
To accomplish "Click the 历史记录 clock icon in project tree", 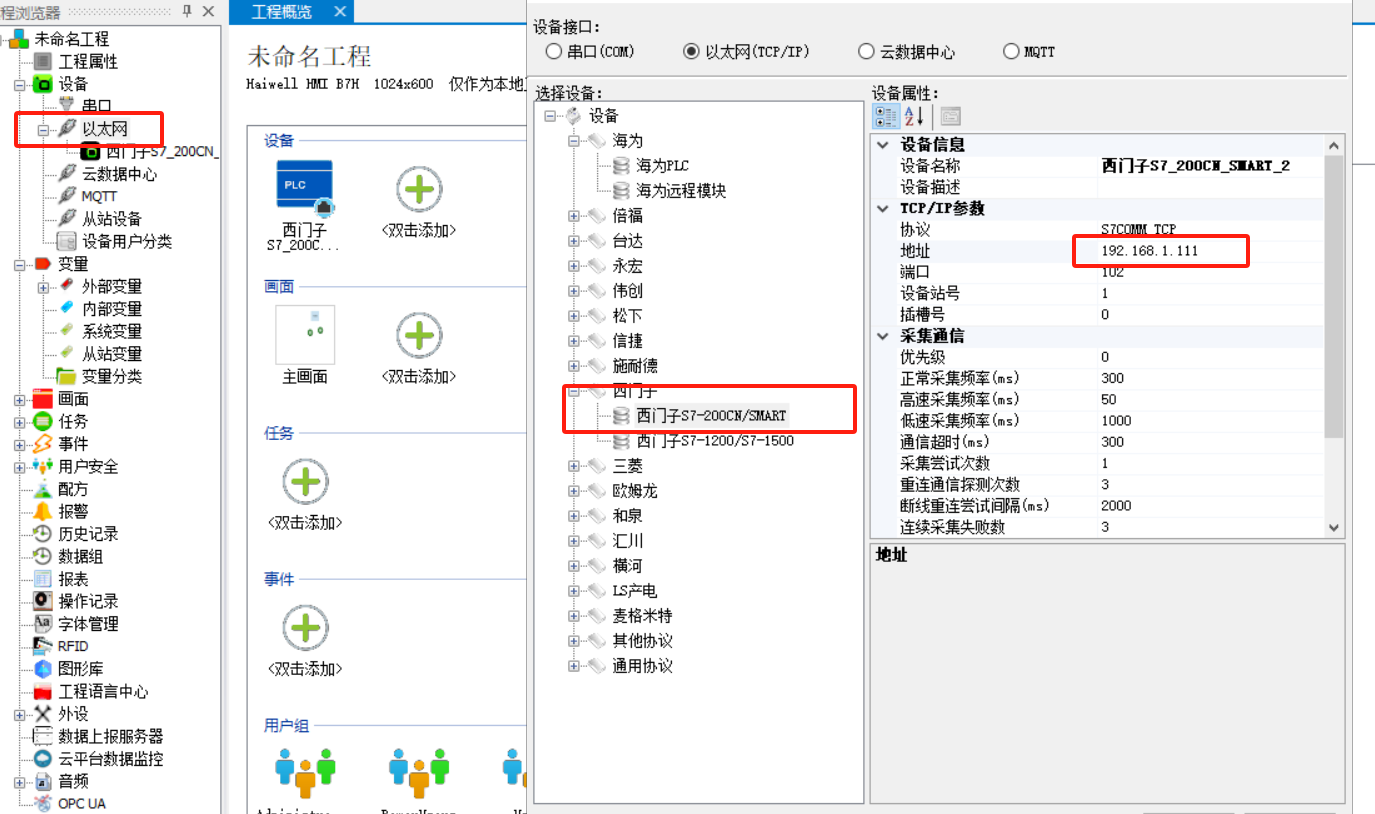I will pyautogui.click(x=43, y=534).
